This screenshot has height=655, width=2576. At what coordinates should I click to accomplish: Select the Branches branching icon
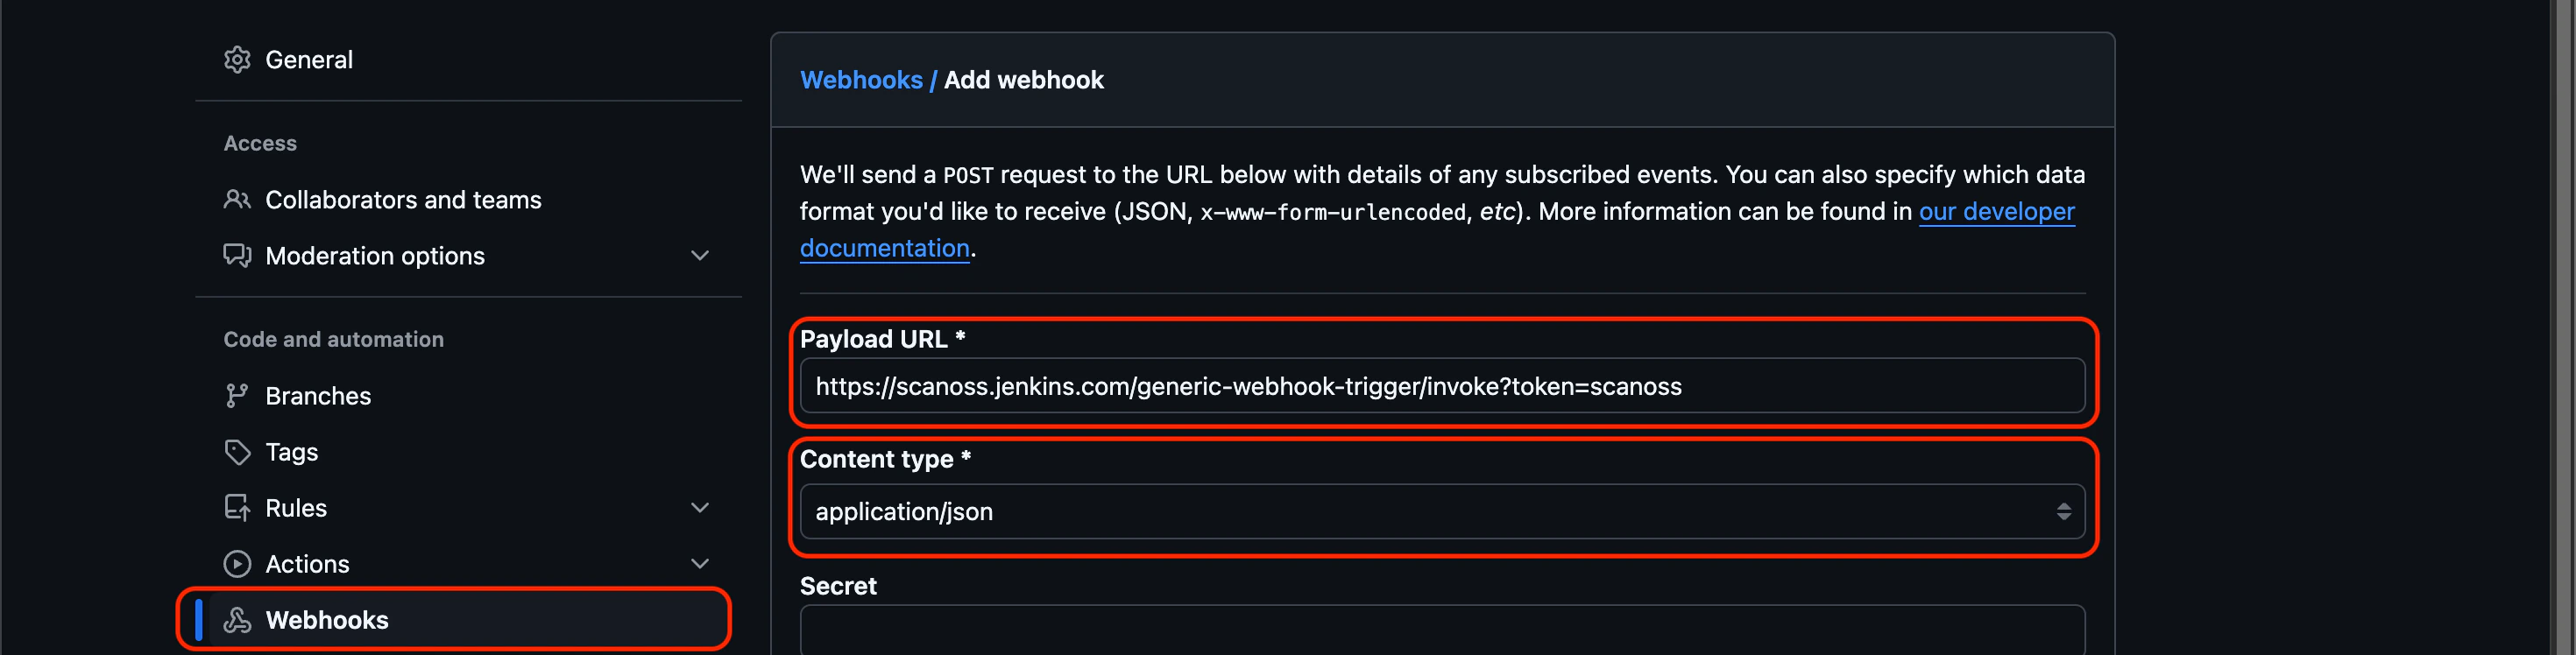(x=238, y=395)
